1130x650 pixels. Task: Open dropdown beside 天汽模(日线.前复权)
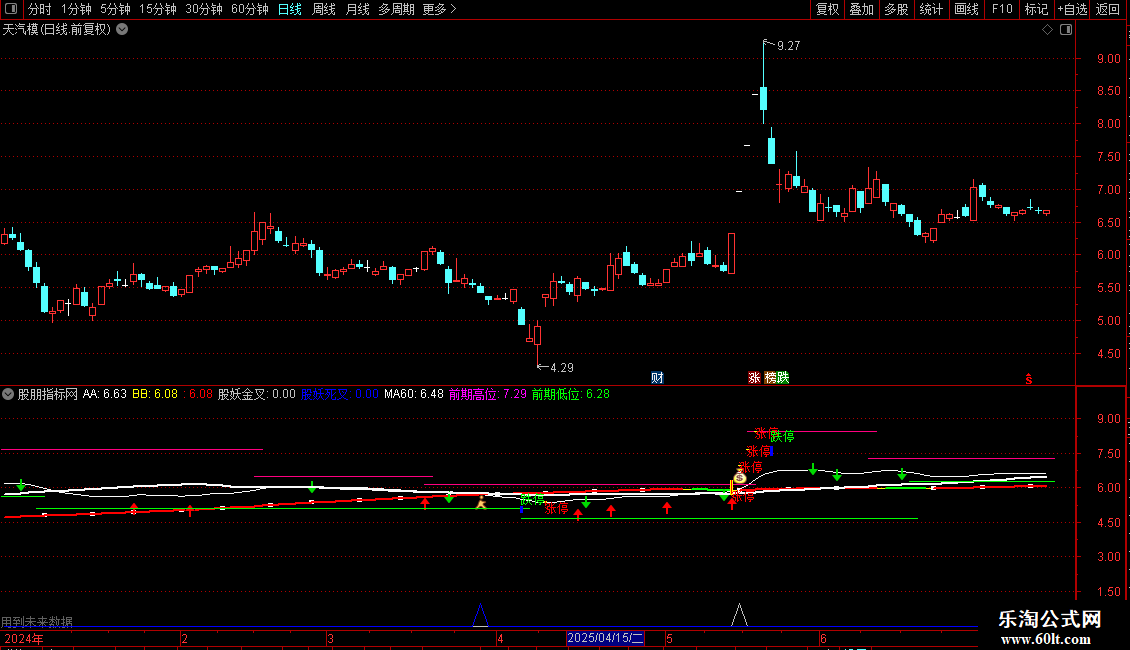[123, 30]
